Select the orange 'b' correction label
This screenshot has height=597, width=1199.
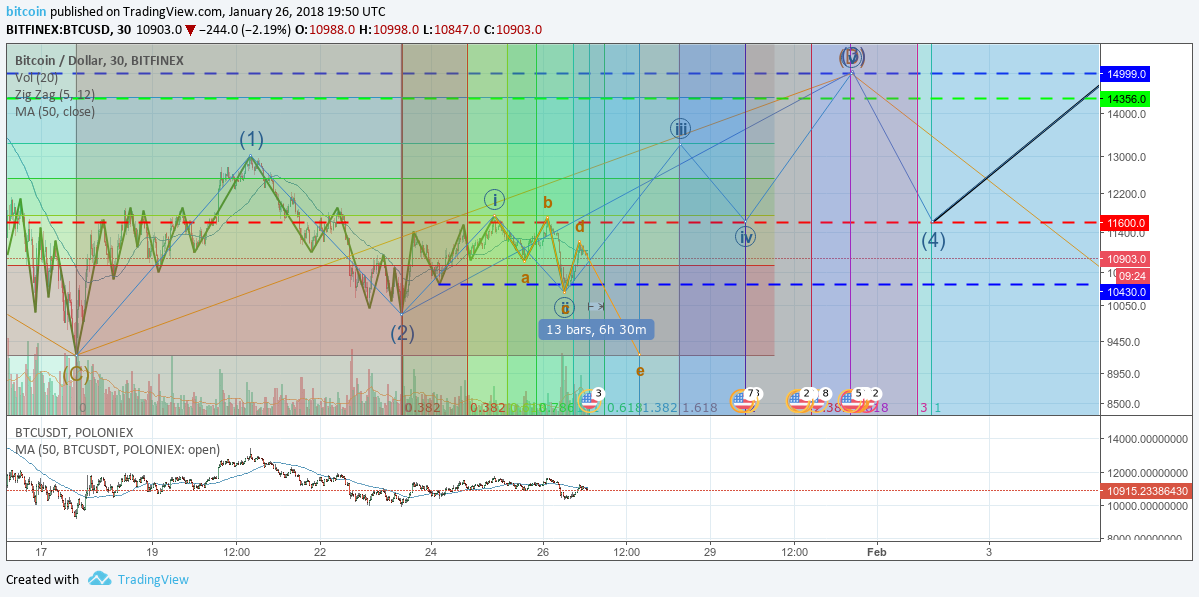548,203
